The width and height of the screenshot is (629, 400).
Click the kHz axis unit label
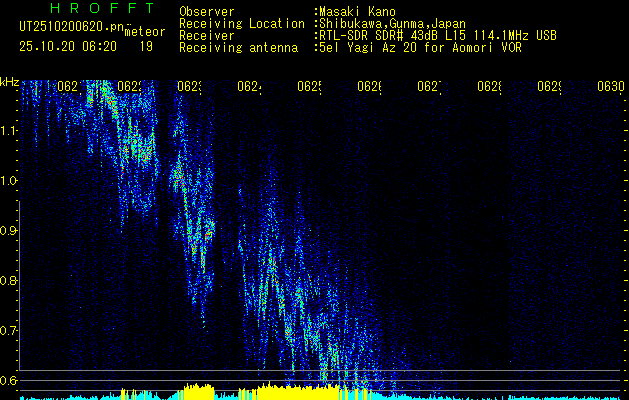coord(9,82)
